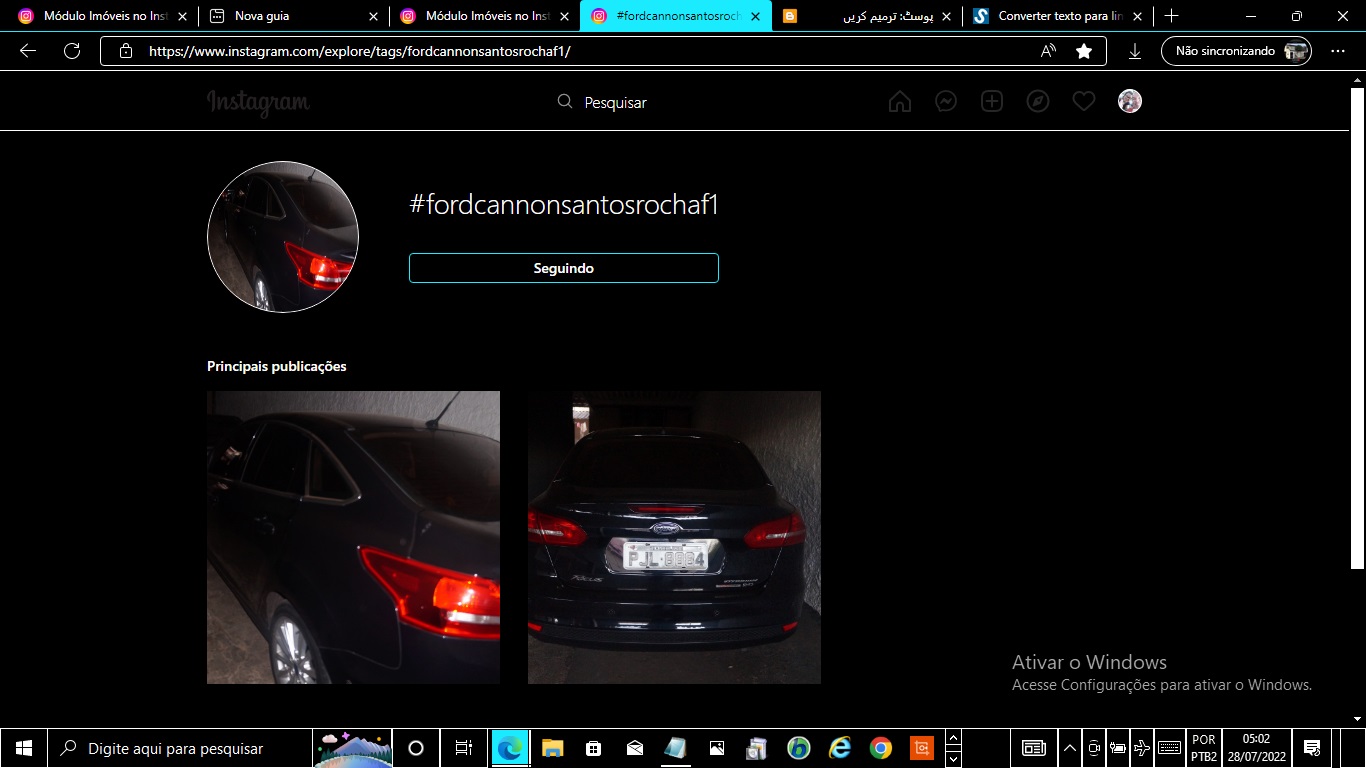Open Google Chrome from taskbar
Image resolution: width=1366 pixels, height=768 pixels.
click(x=880, y=748)
